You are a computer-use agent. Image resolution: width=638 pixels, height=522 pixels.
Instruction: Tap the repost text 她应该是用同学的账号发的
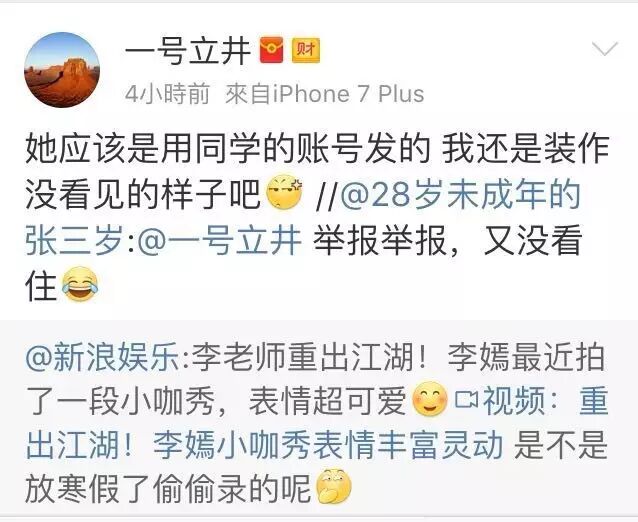[x=228, y=148]
